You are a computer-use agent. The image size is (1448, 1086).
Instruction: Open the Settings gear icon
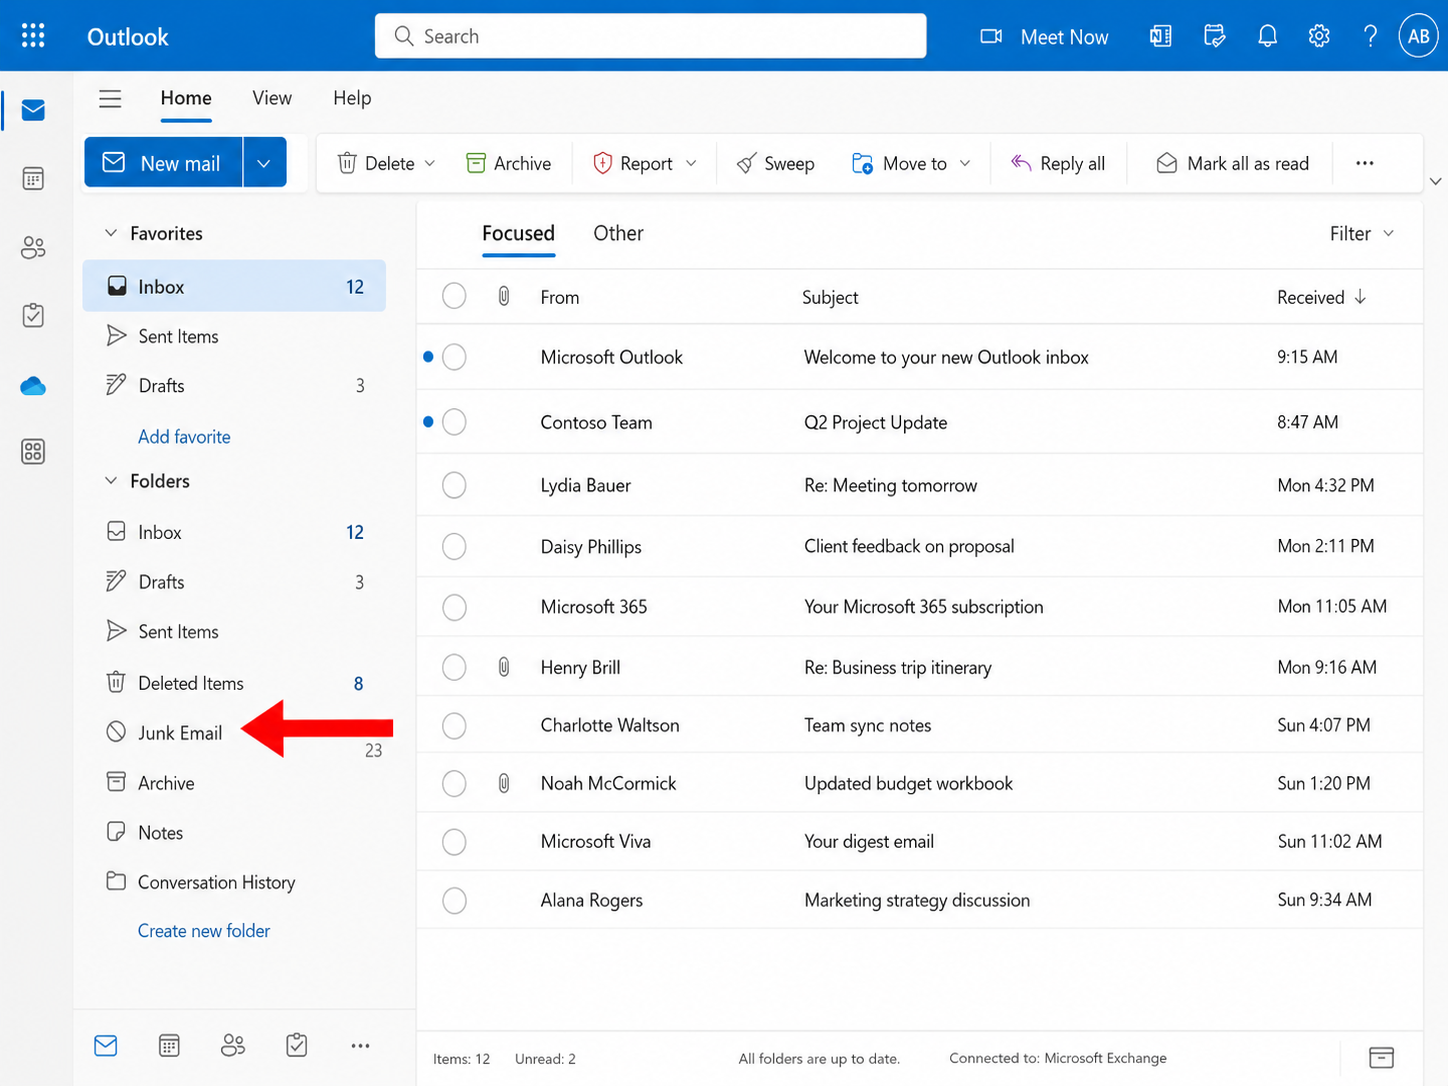pyautogui.click(x=1319, y=37)
